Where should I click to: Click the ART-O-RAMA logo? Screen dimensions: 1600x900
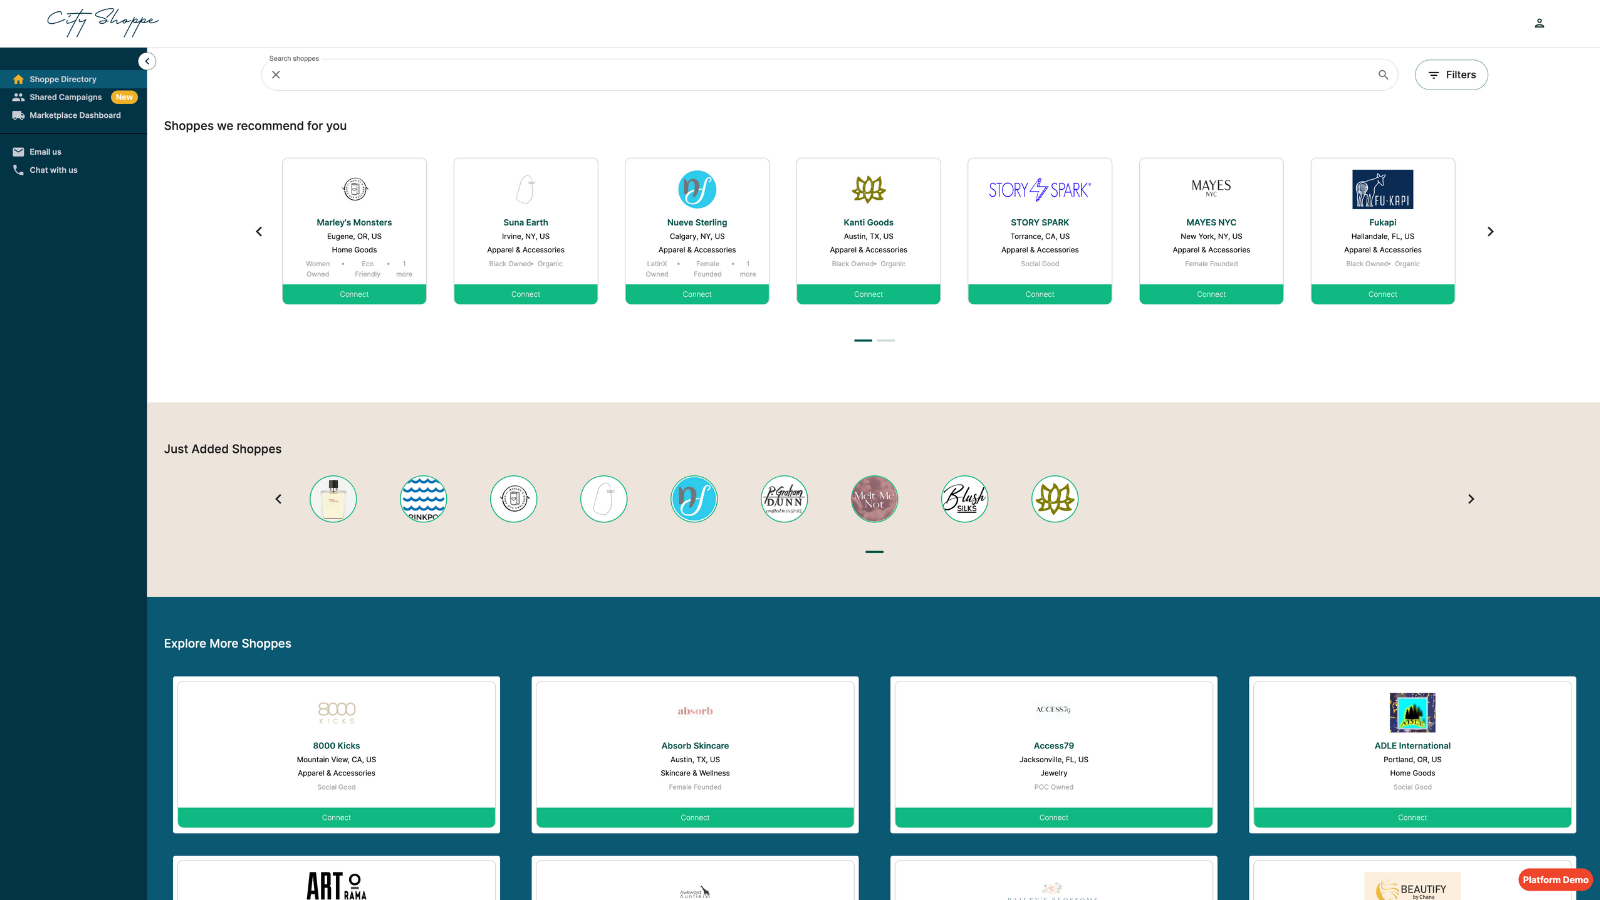pyautogui.click(x=337, y=886)
